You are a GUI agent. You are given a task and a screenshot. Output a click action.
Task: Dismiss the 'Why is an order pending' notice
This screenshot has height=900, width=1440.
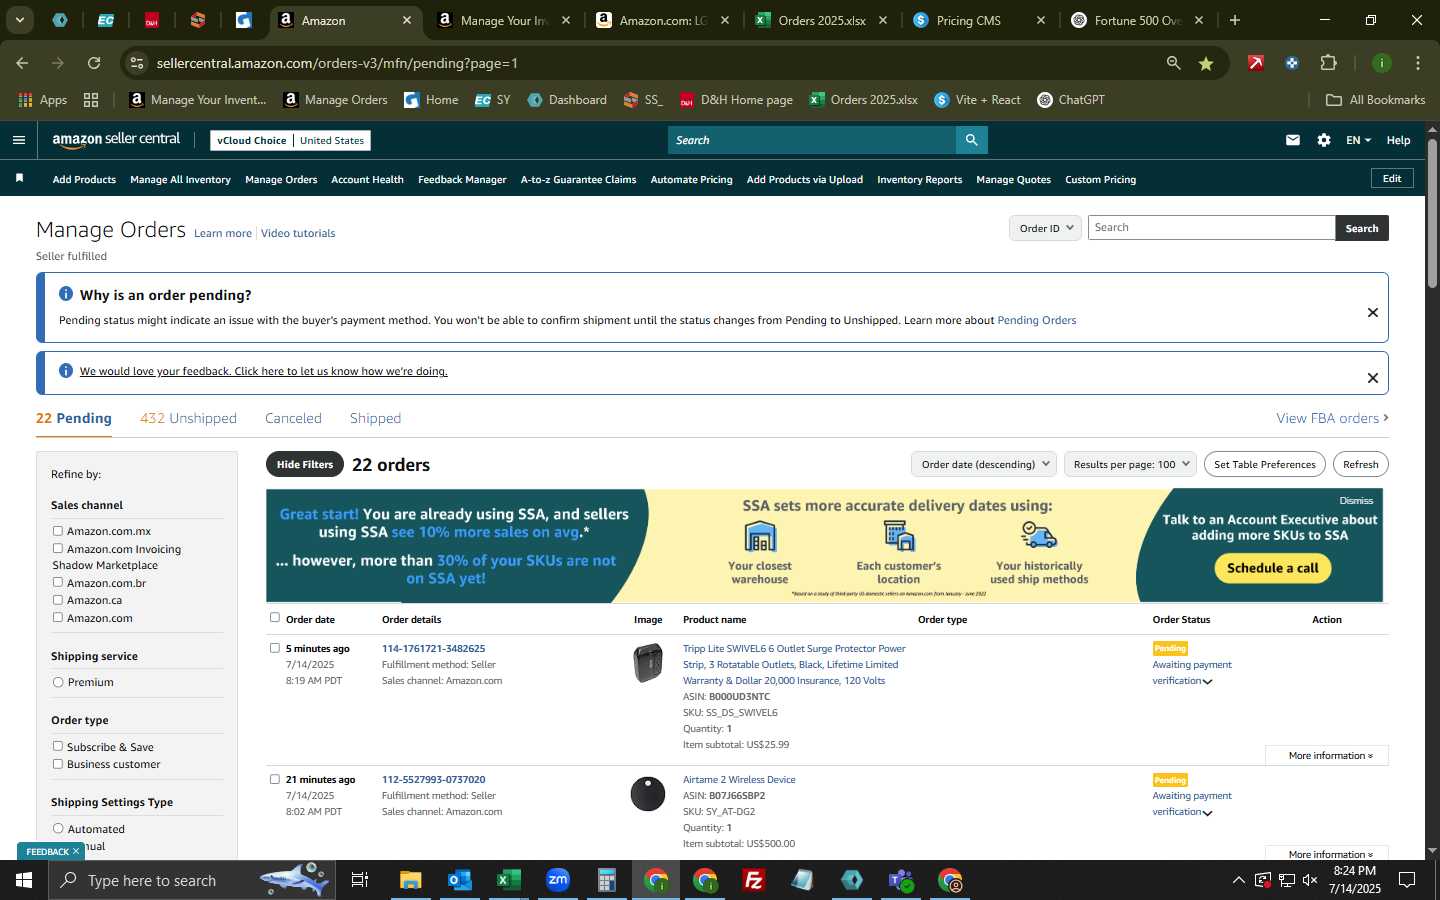click(x=1372, y=313)
